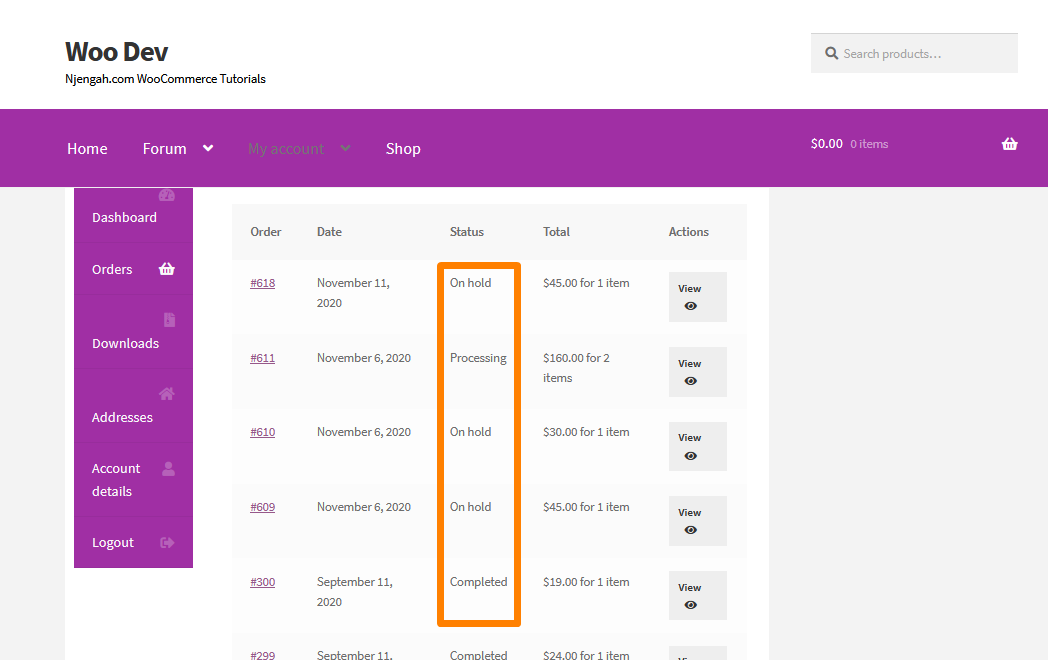
Task: Open the cart basket icon in header
Action: [1009, 144]
